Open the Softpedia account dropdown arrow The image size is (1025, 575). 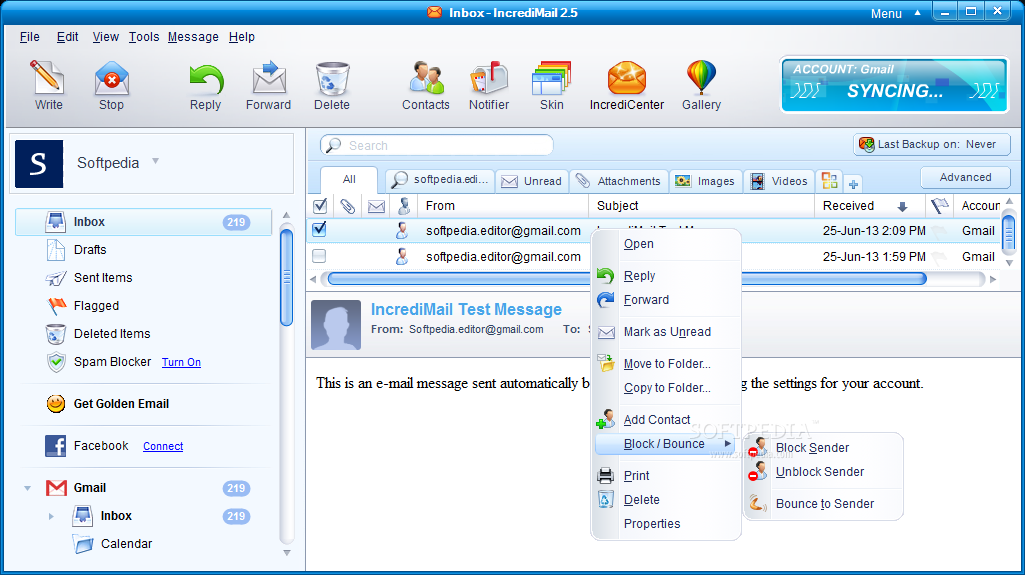156,161
